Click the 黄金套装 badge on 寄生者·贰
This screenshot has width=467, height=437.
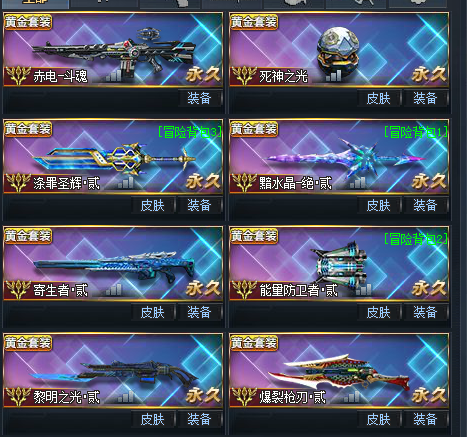pos(28,236)
